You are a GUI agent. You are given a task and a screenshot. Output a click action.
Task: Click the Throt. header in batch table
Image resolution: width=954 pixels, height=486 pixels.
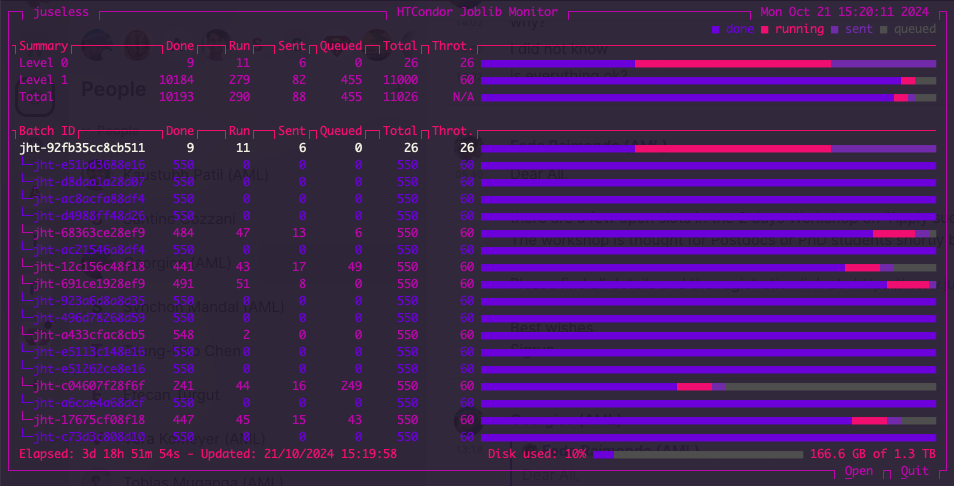[x=453, y=131]
